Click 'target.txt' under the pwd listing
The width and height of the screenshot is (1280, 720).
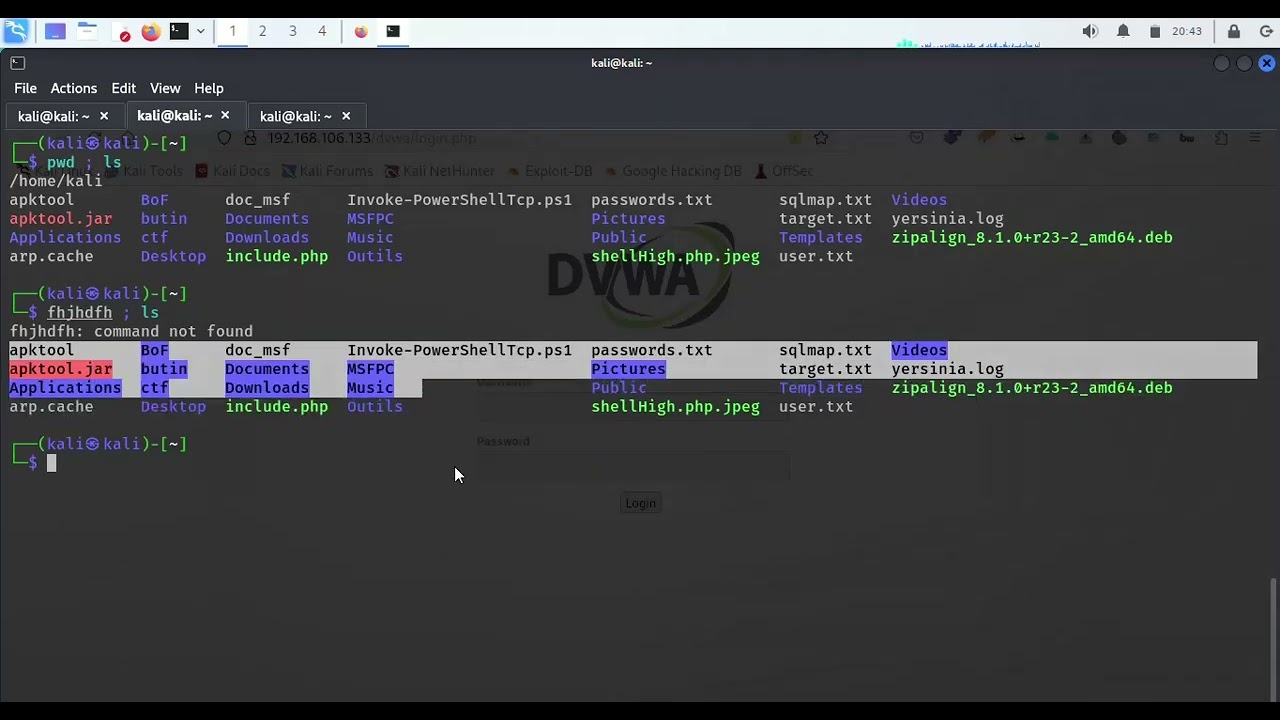coord(825,219)
